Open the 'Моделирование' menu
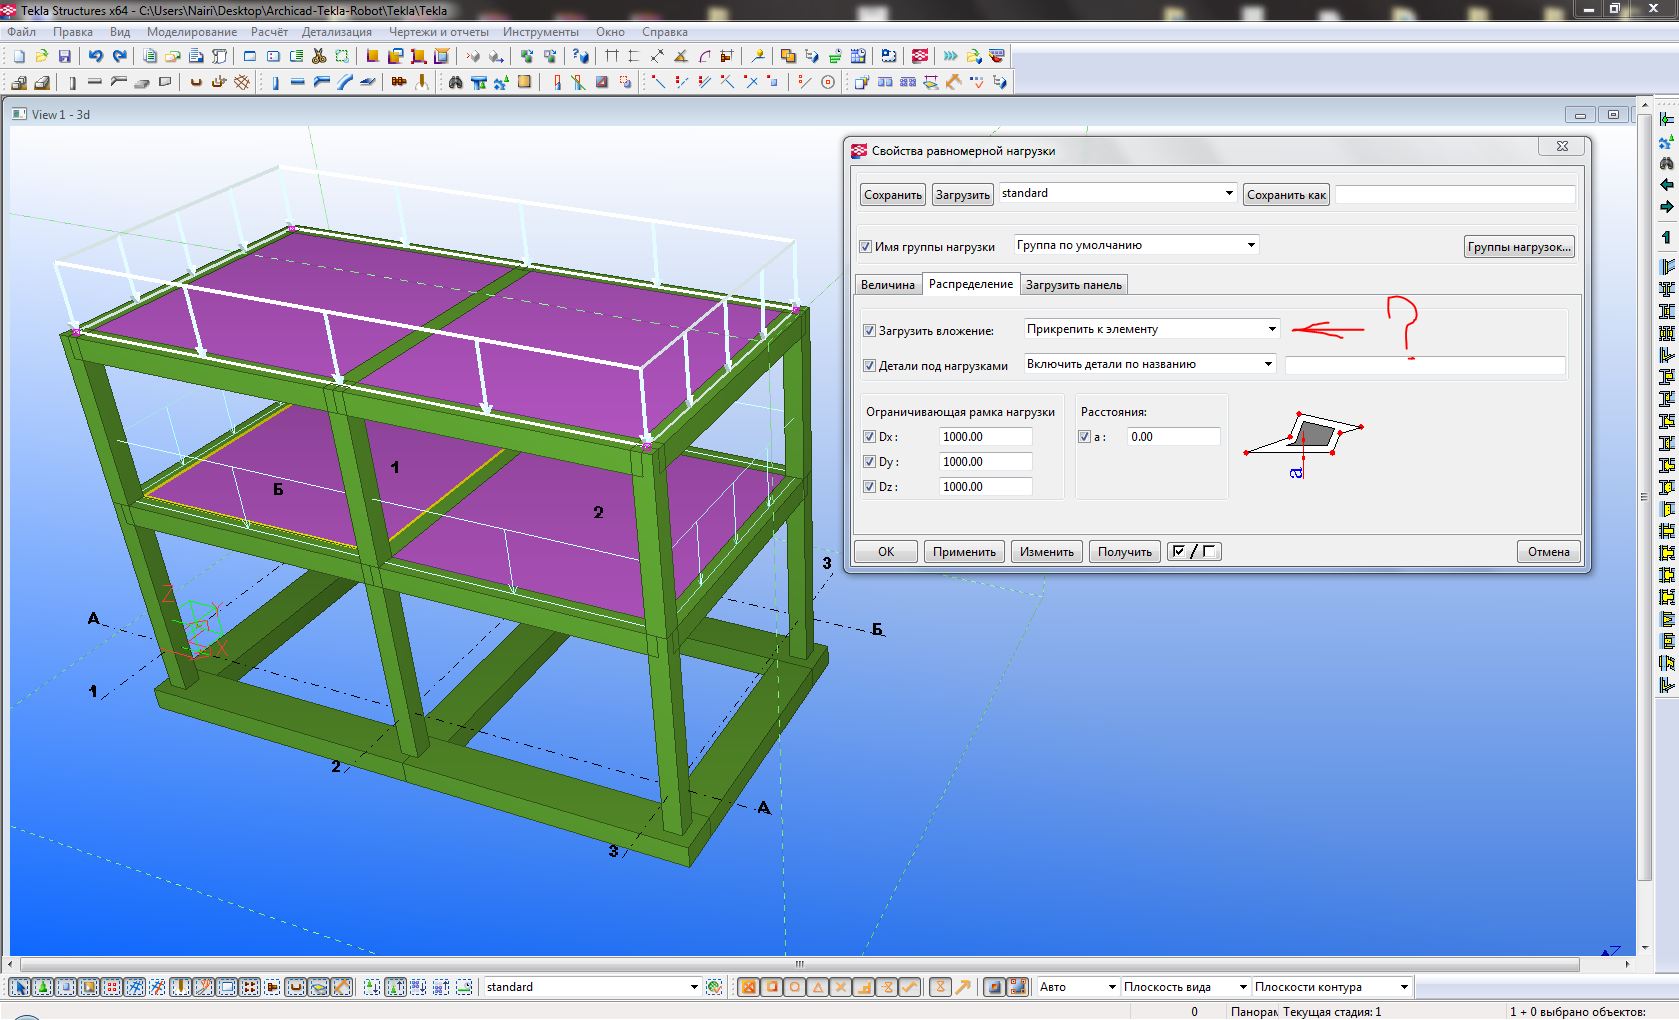The height and width of the screenshot is (1020, 1679). 192,32
